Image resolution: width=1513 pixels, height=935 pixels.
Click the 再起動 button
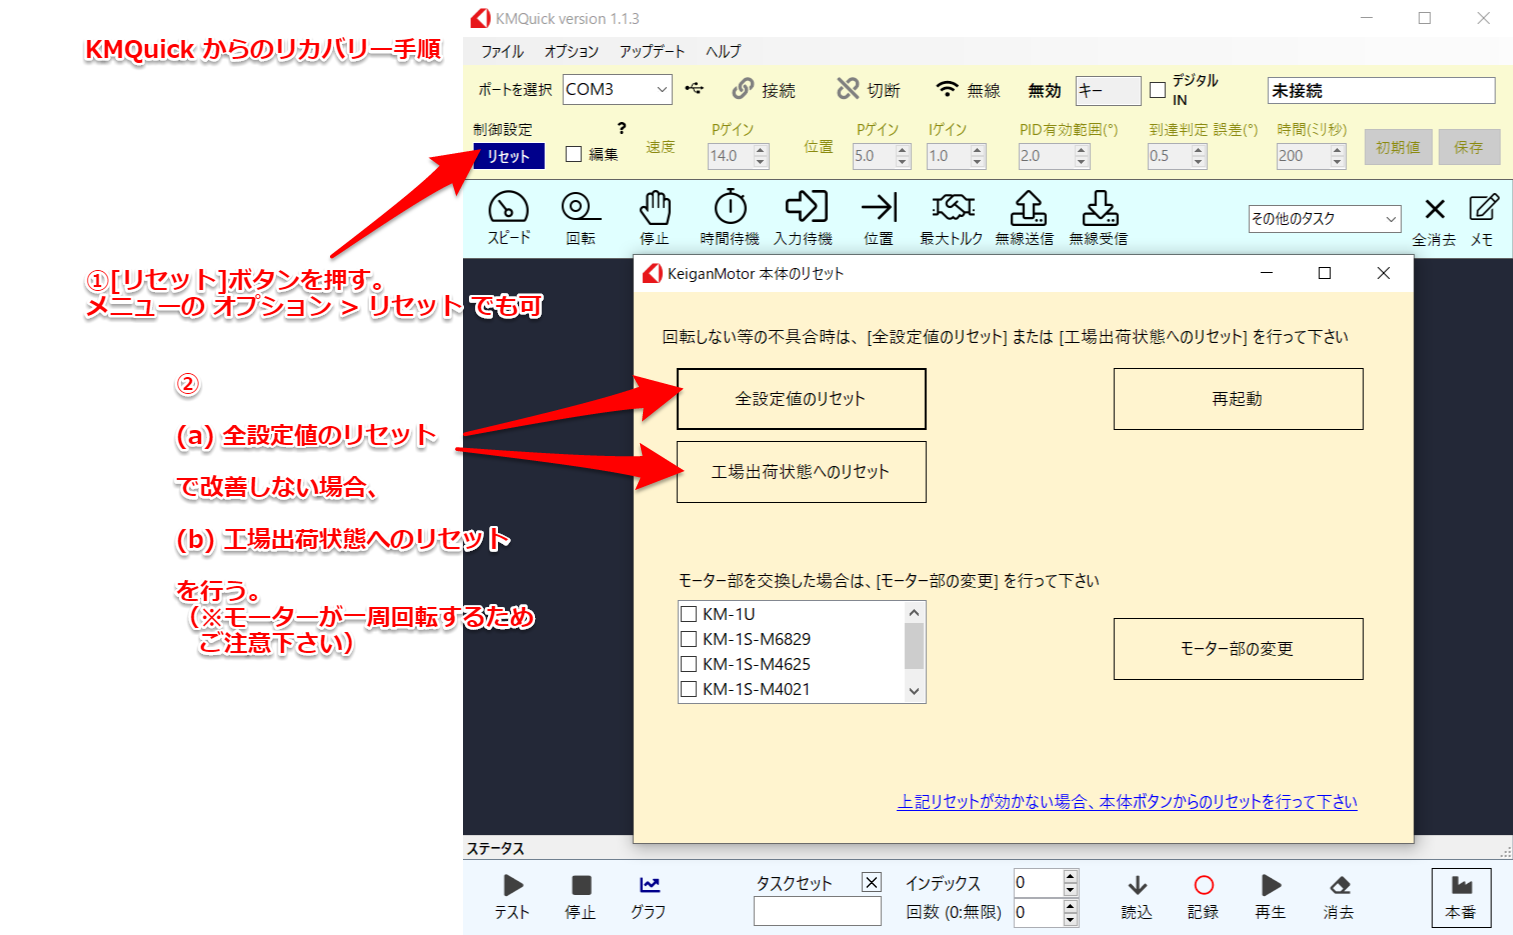1238,399
